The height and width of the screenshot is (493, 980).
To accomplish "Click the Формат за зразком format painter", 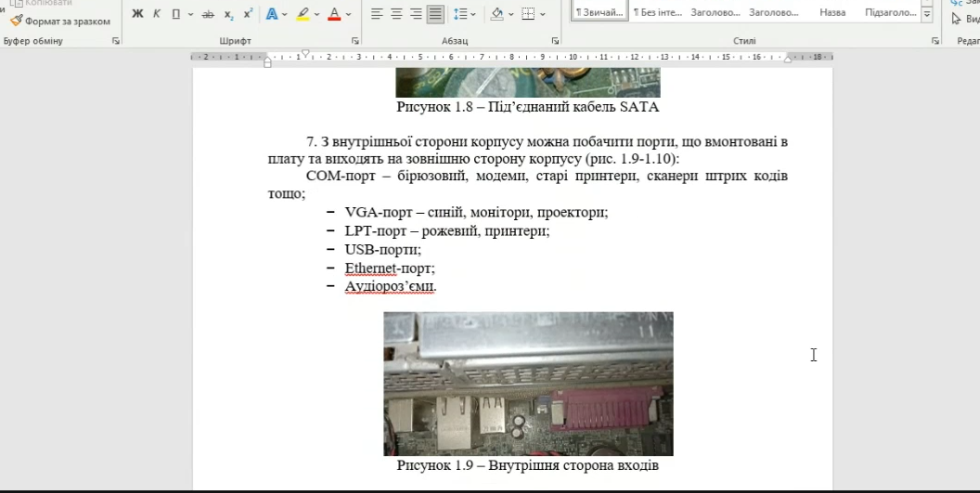I will pos(61,21).
